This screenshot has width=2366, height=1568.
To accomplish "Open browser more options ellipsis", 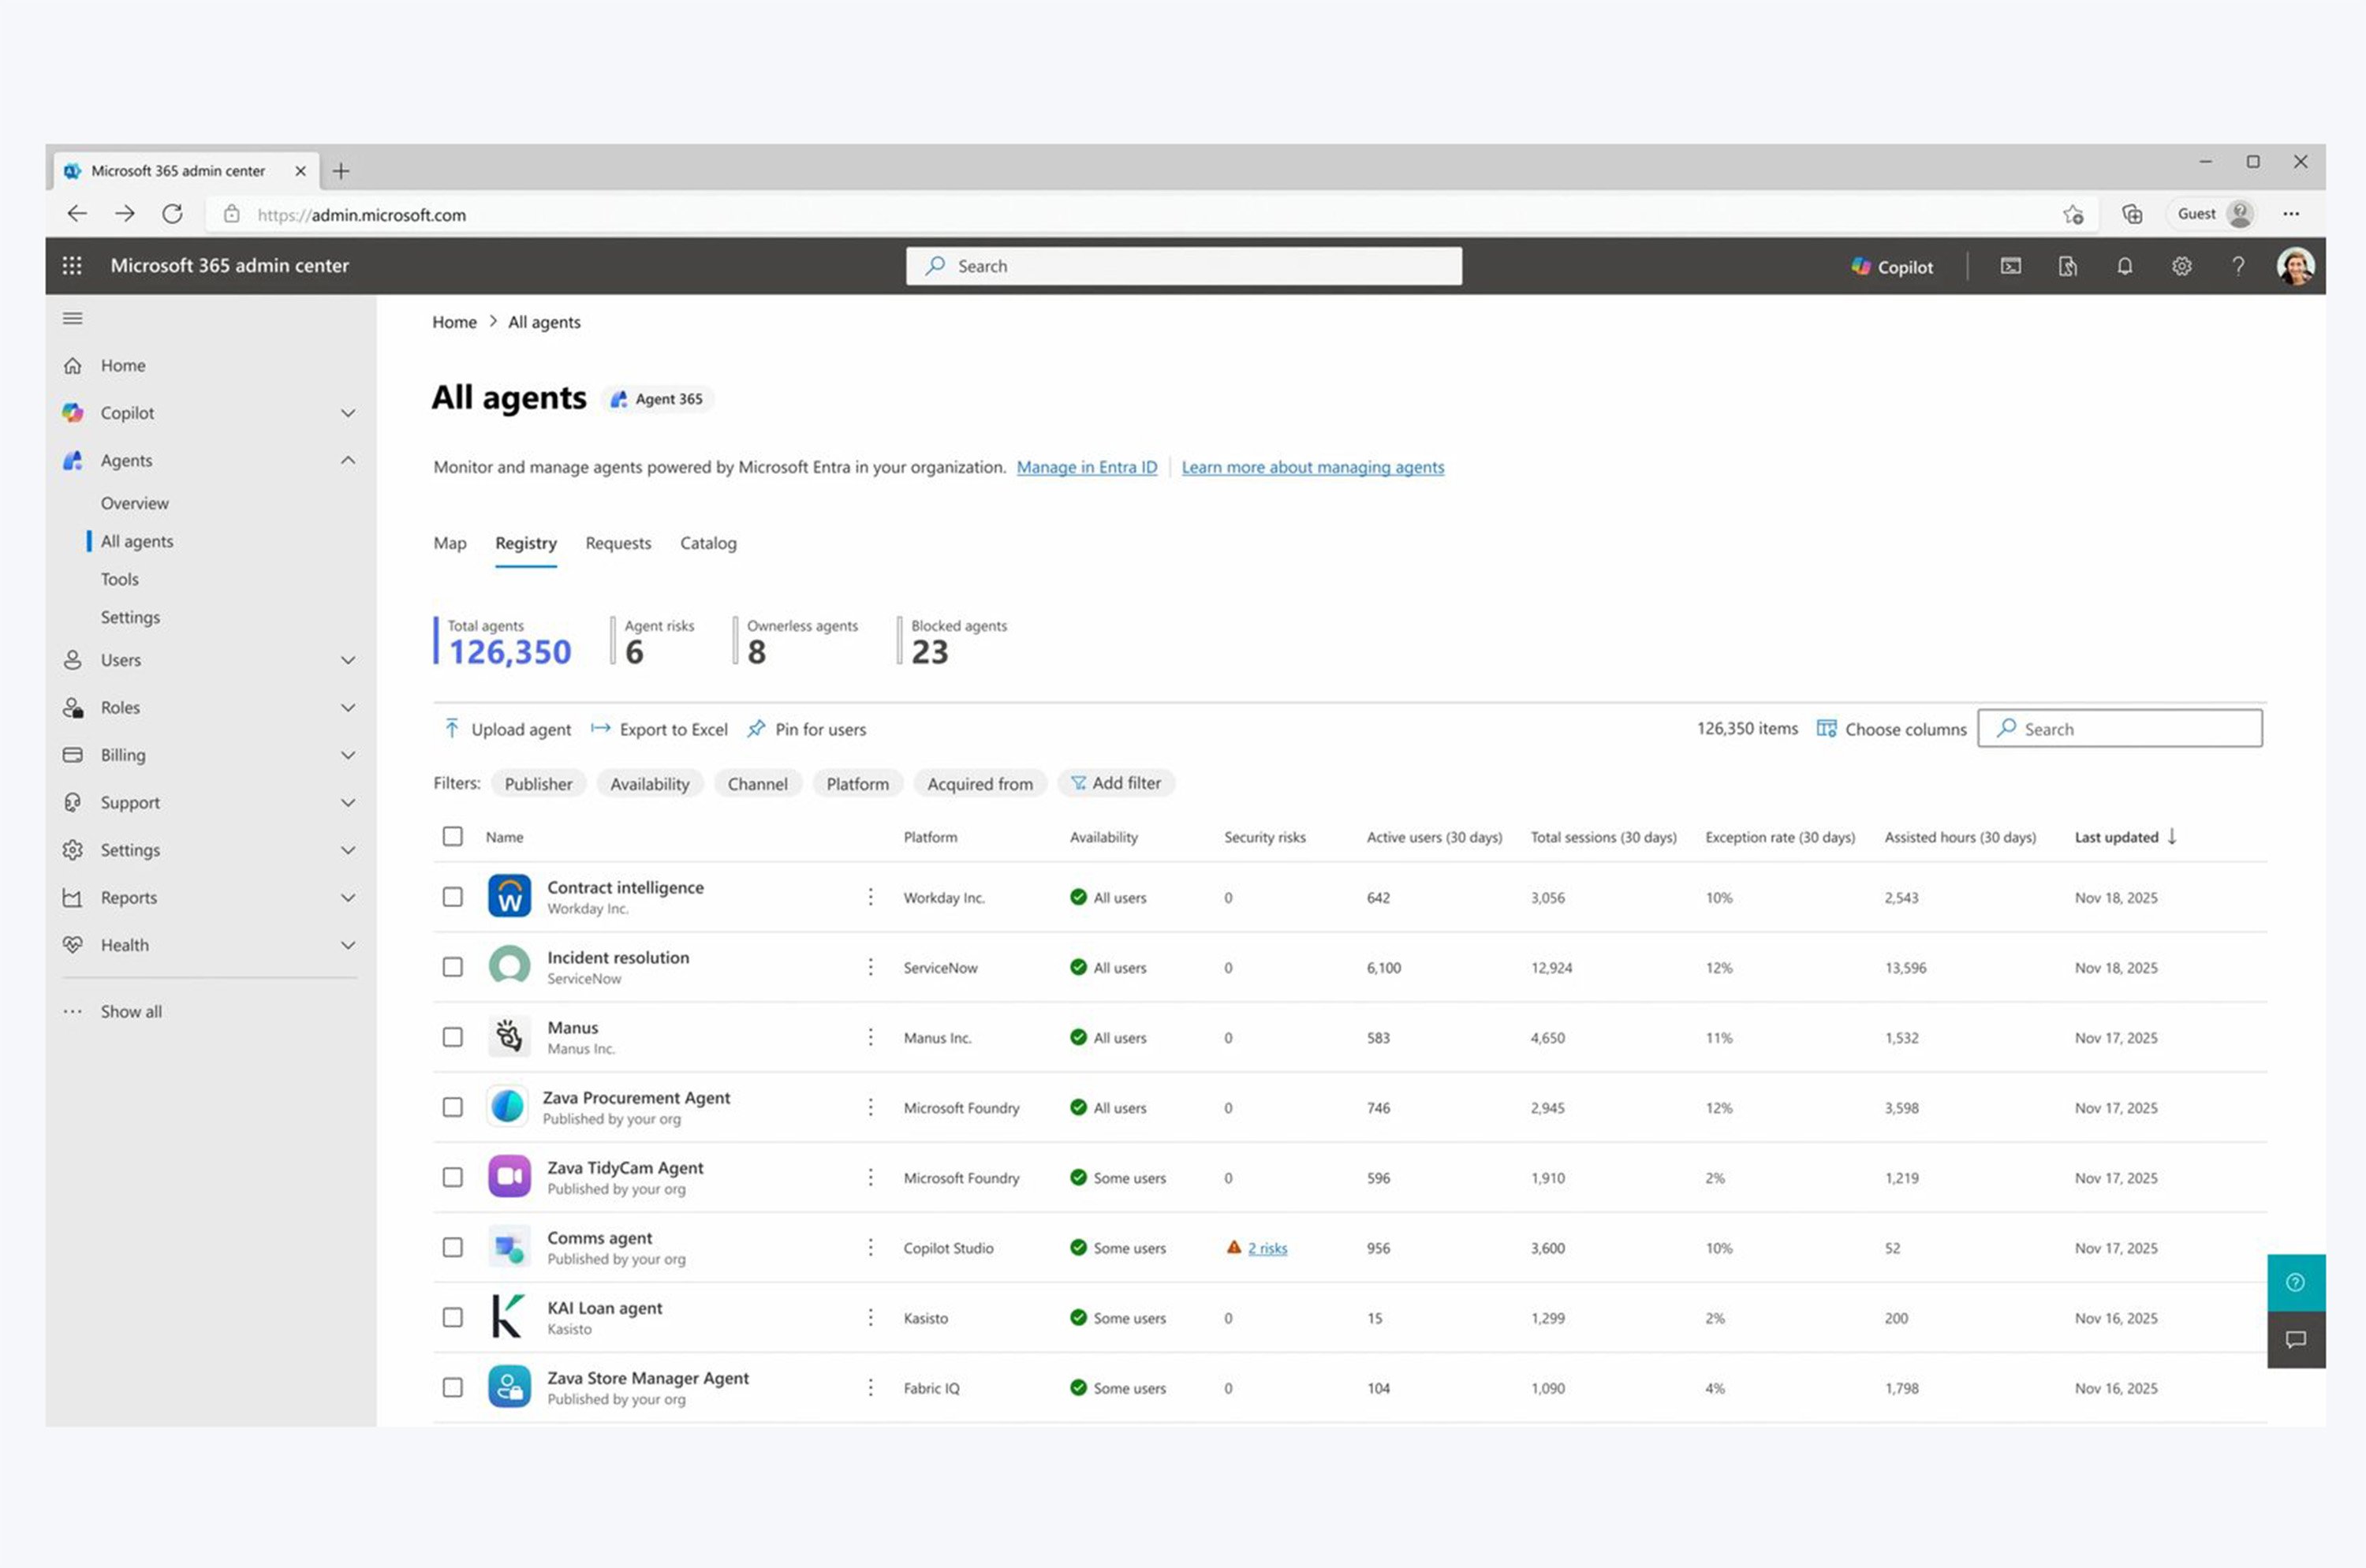I will click(2291, 214).
